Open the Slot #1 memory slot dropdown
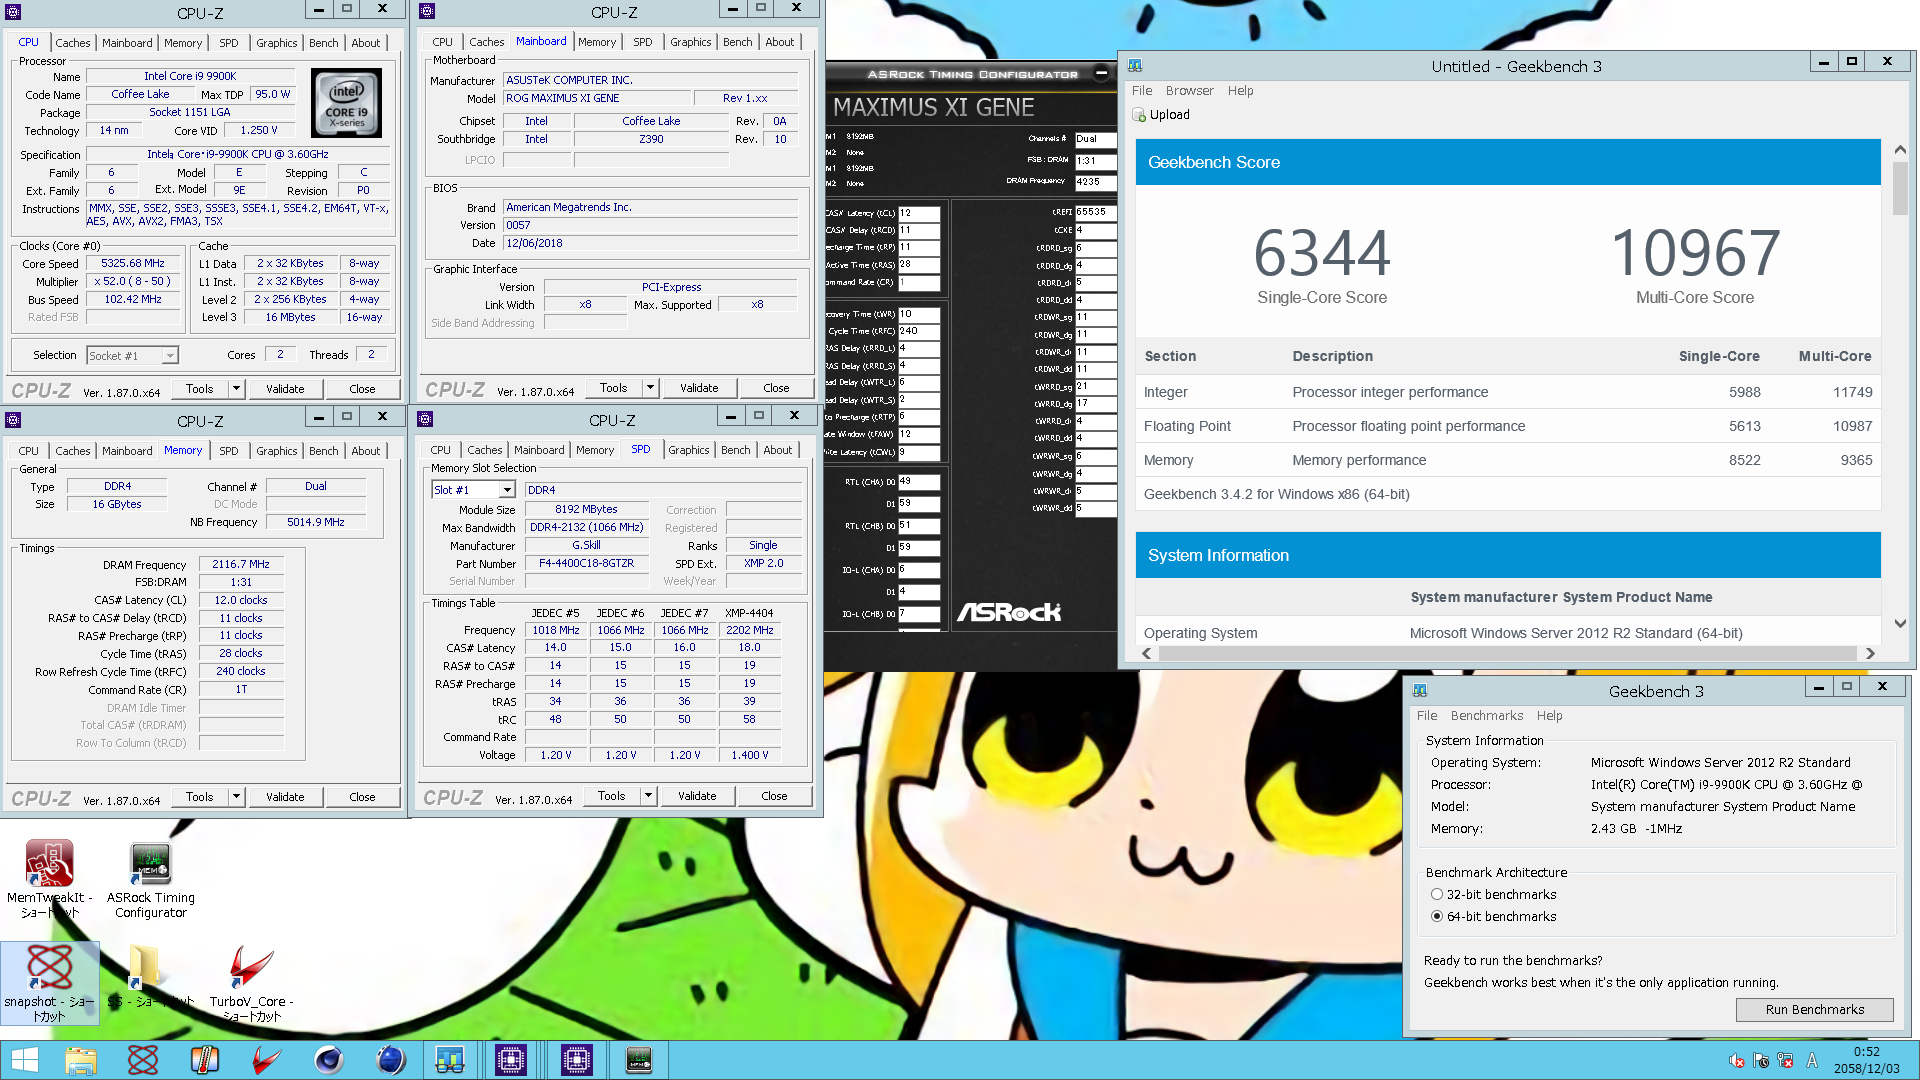This screenshot has height=1080, width=1920. click(507, 490)
